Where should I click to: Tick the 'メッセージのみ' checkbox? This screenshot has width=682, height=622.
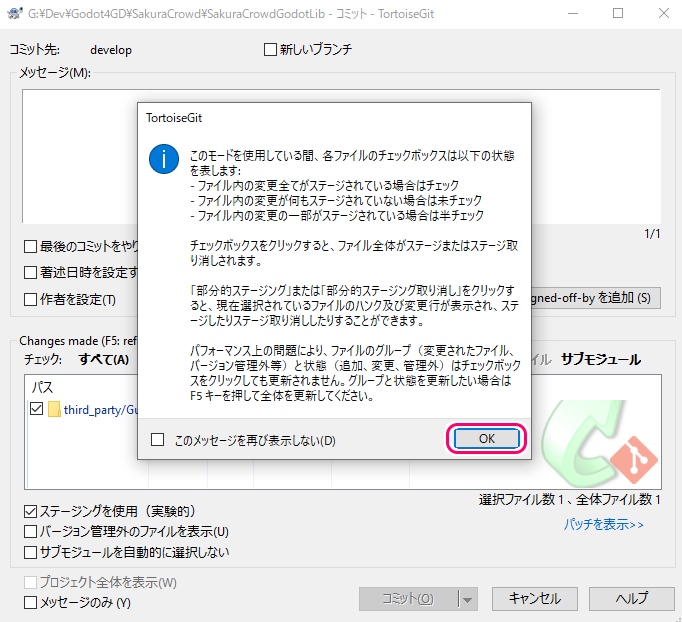point(30,602)
